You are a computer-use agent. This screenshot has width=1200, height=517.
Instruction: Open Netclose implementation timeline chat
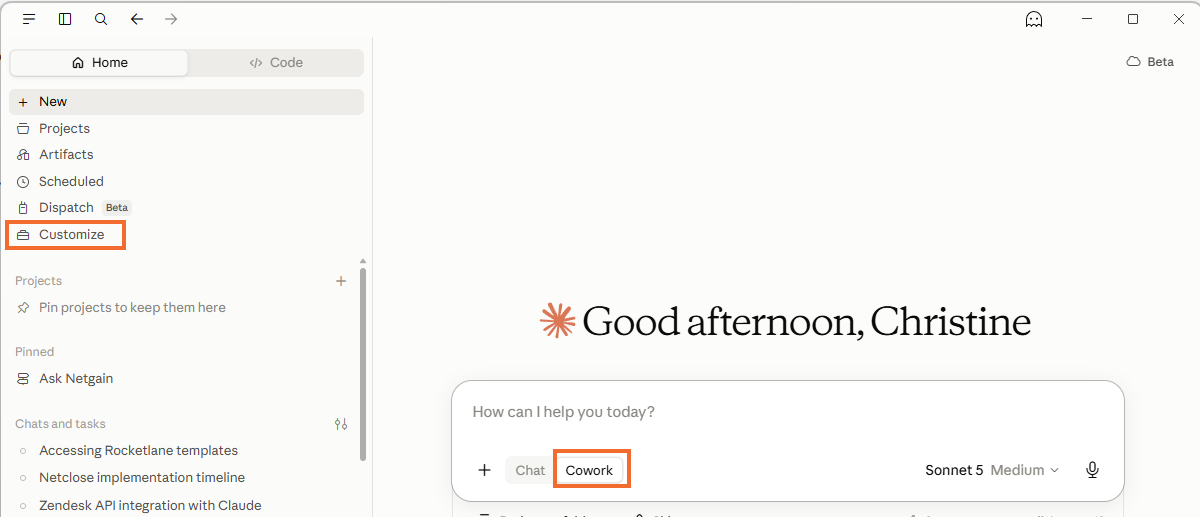pos(142,477)
